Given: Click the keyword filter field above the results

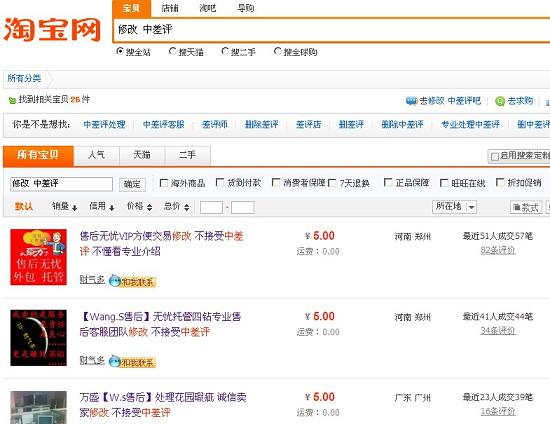Looking at the screenshot, I should tap(61, 184).
